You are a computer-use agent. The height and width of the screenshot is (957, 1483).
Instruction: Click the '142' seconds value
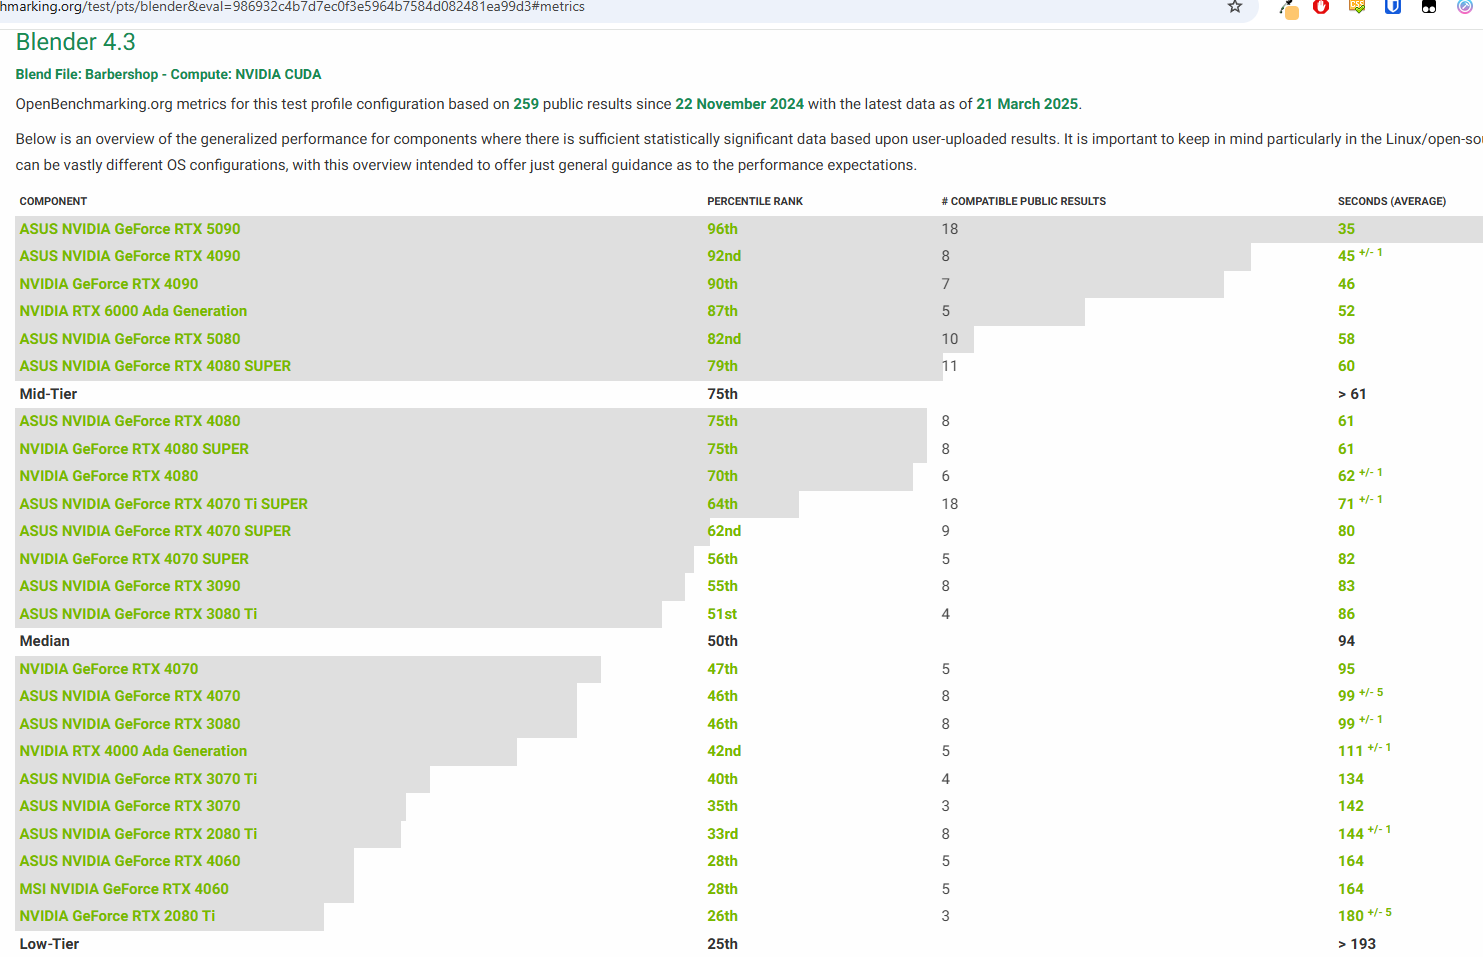coord(1351,806)
